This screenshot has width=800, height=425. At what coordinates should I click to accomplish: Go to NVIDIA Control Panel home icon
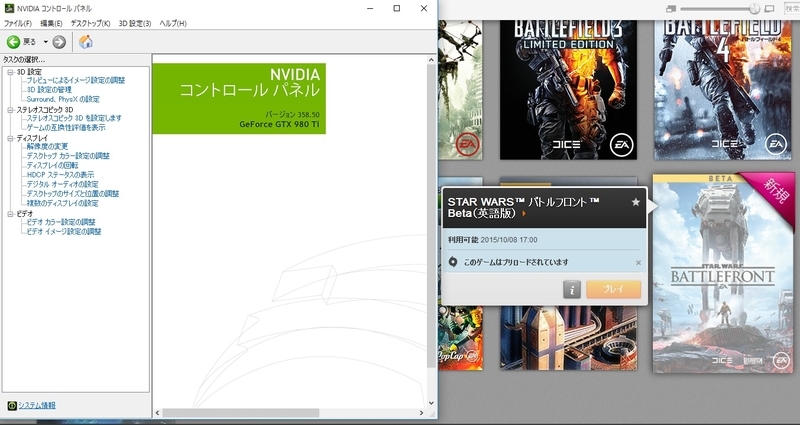pos(86,41)
